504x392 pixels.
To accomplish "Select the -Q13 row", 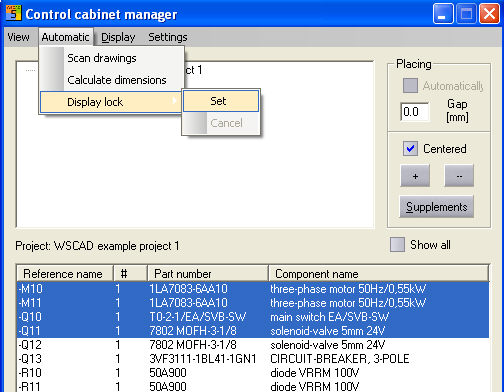I will (x=253, y=359).
